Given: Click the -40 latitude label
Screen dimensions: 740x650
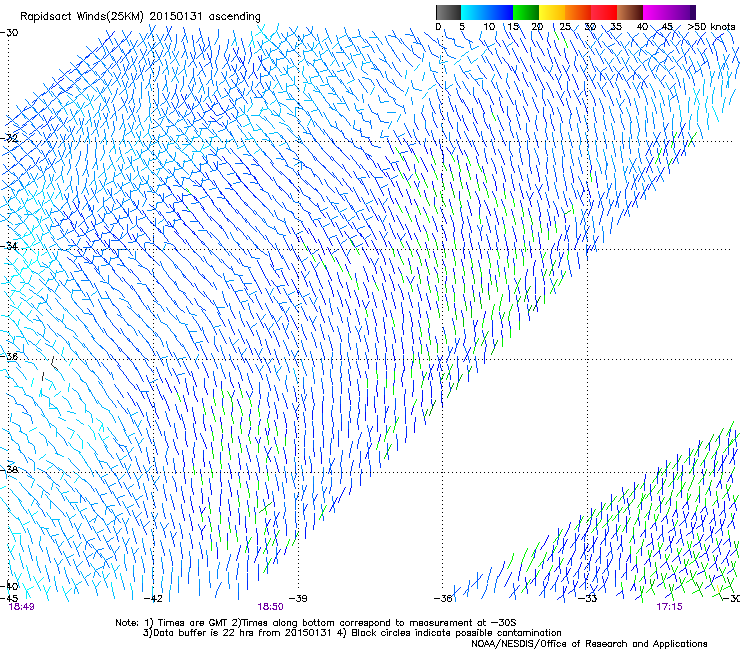Looking at the screenshot, I should click(x=9, y=587).
